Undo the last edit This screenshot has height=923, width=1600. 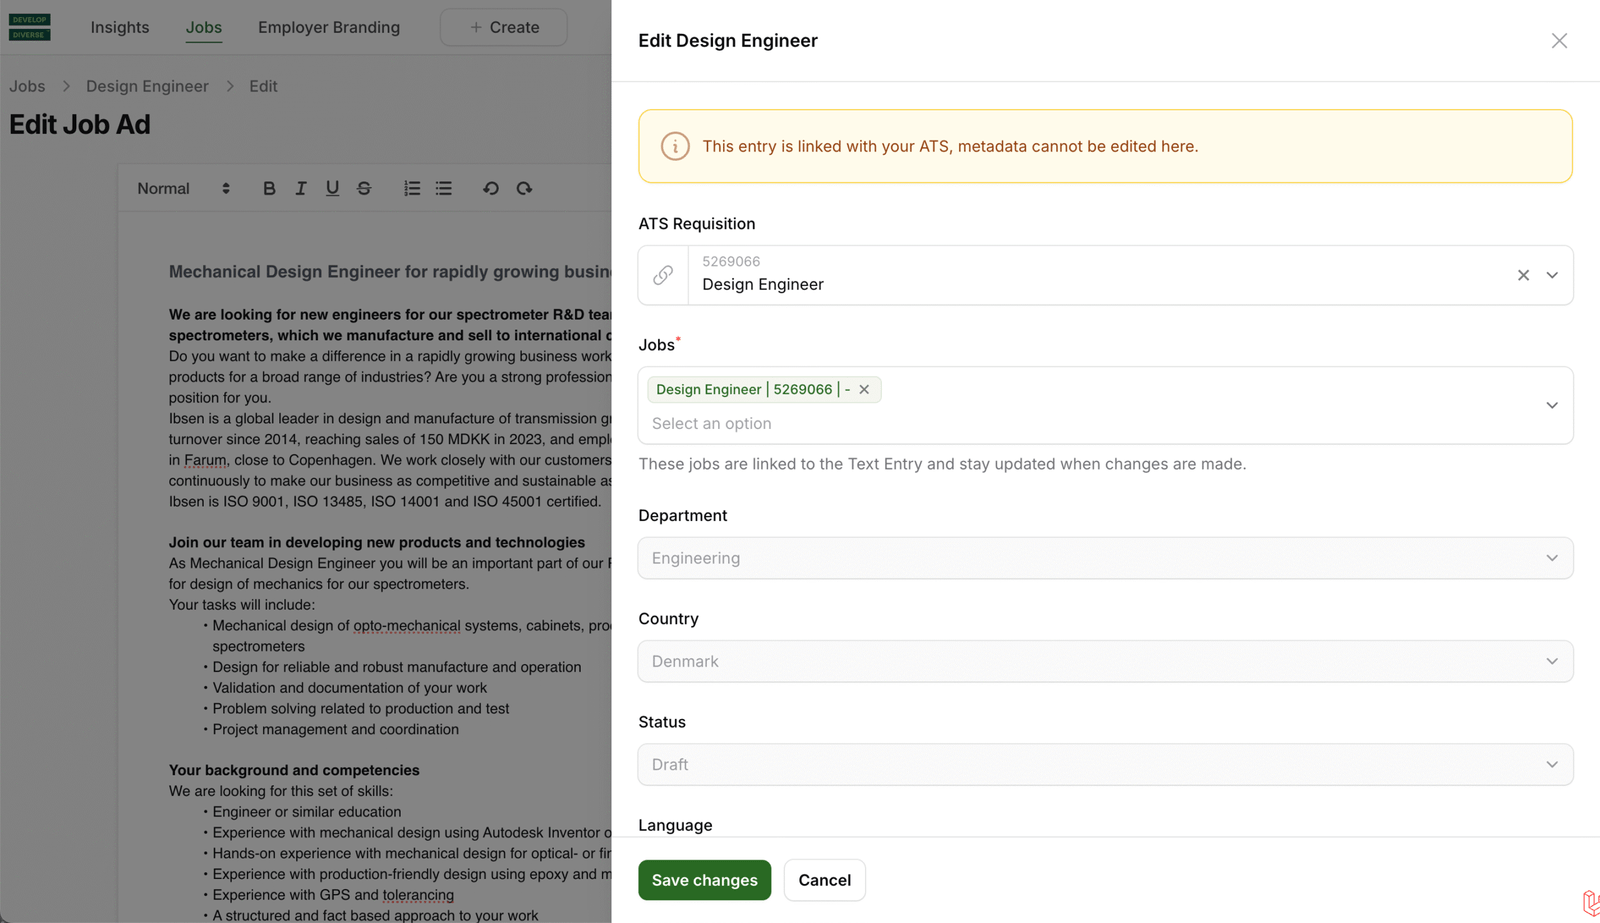click(491, 188)
